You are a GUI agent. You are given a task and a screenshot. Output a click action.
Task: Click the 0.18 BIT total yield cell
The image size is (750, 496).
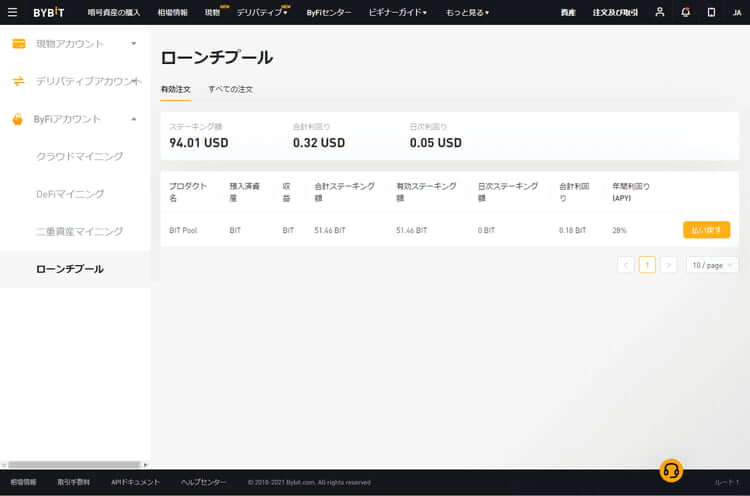click(x=573, y=231)
